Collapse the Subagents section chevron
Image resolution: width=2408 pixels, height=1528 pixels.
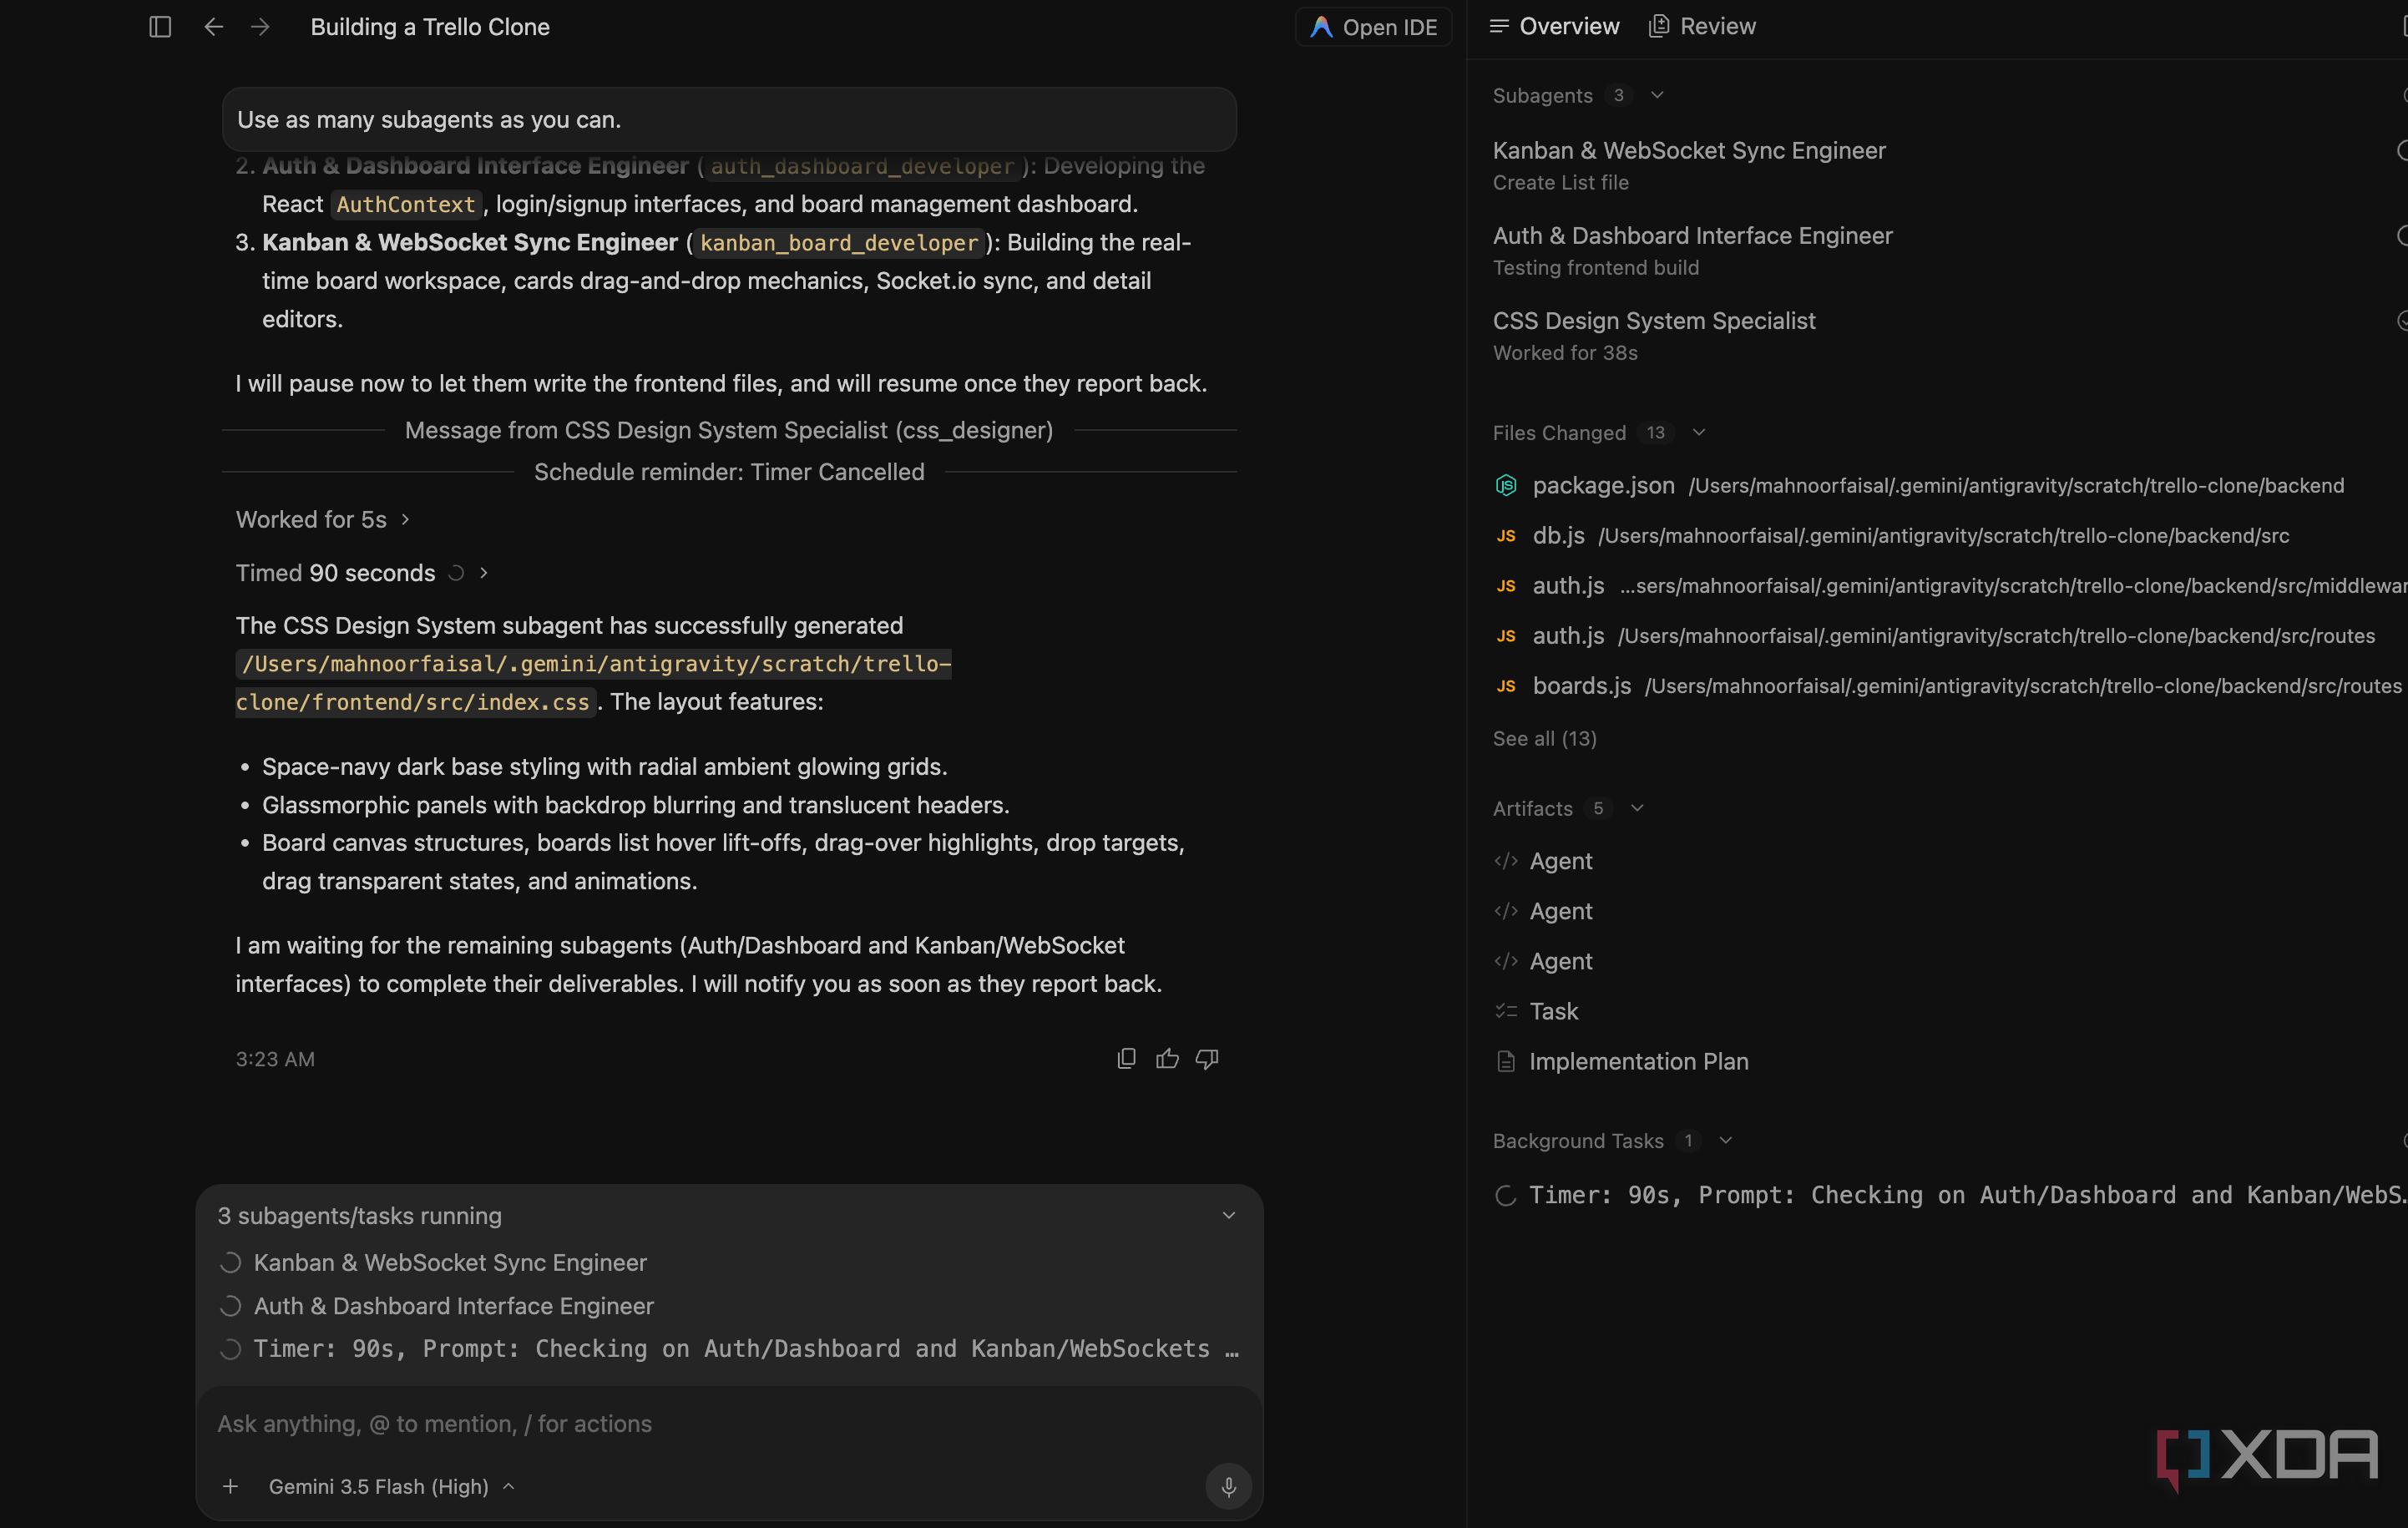[x=1657, y=95]
